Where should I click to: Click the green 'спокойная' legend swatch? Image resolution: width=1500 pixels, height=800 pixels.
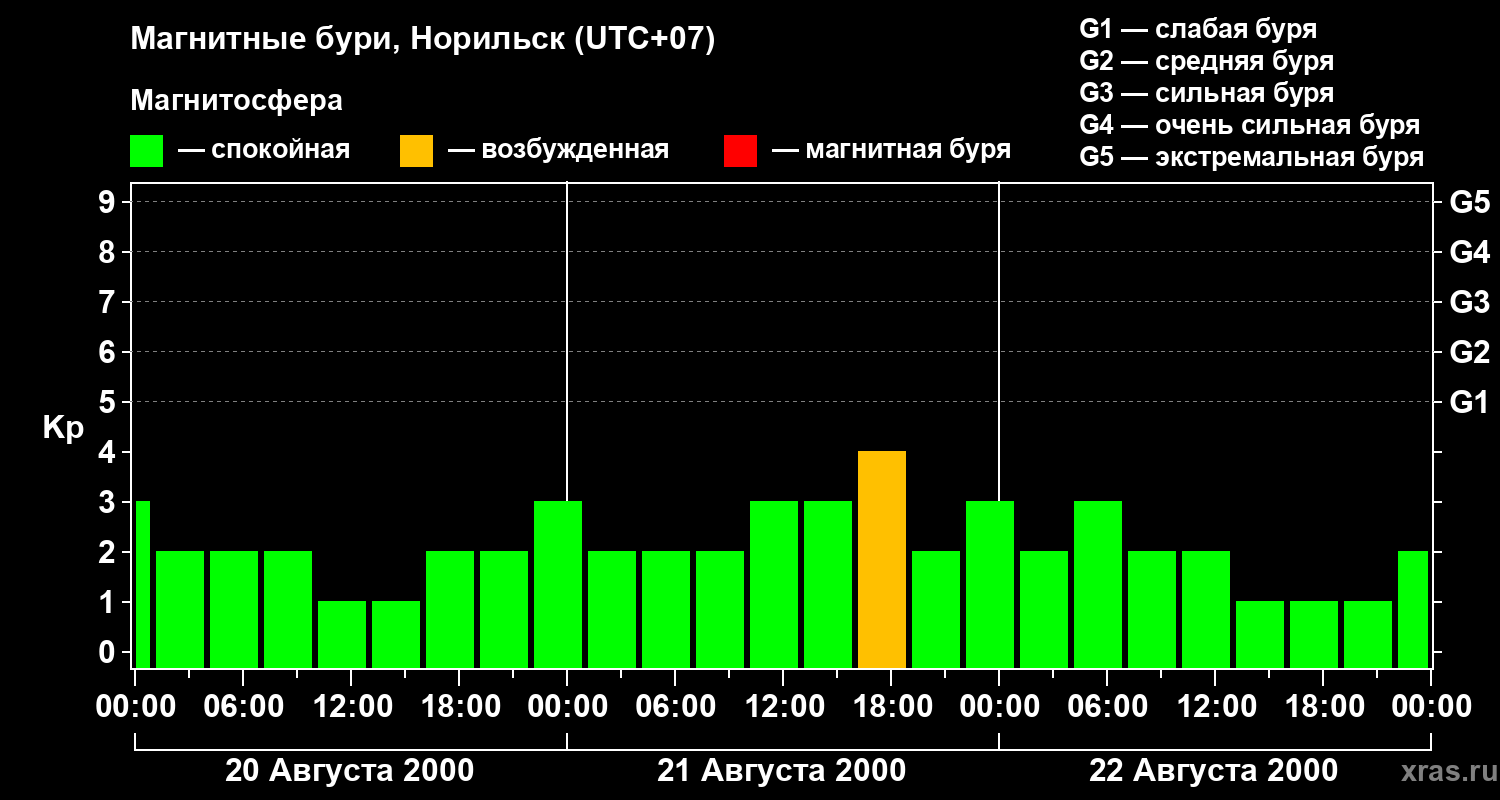[146, 151]
